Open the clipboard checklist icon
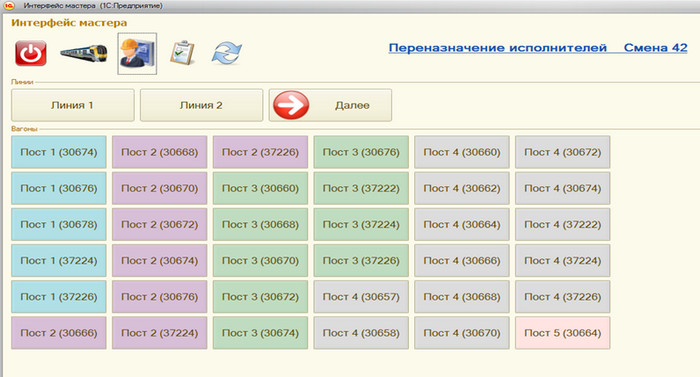The image size is (700, 377). point(183,53)
